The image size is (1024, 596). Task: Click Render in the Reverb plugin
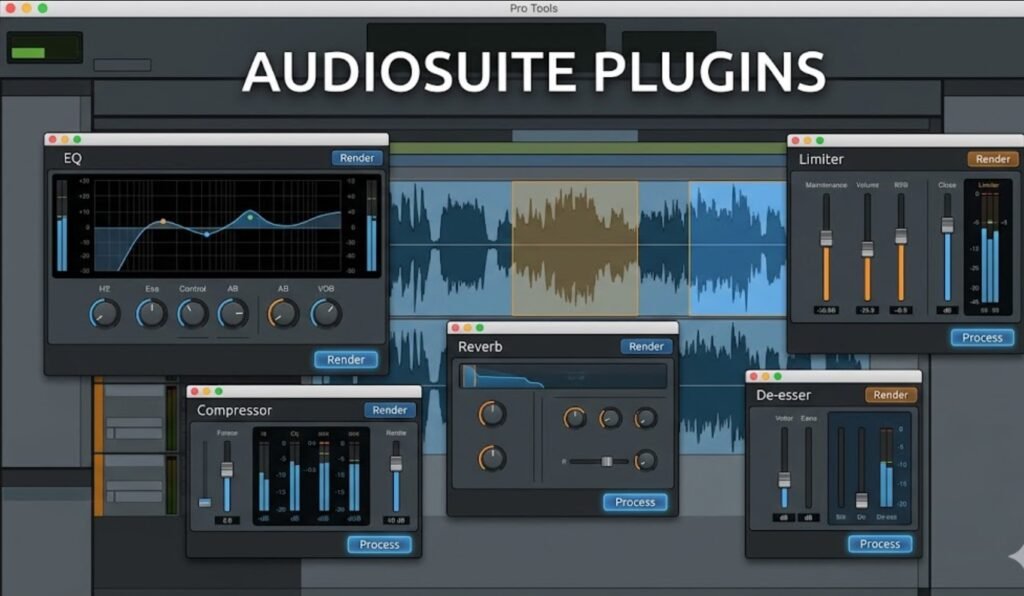pos(646,347)
